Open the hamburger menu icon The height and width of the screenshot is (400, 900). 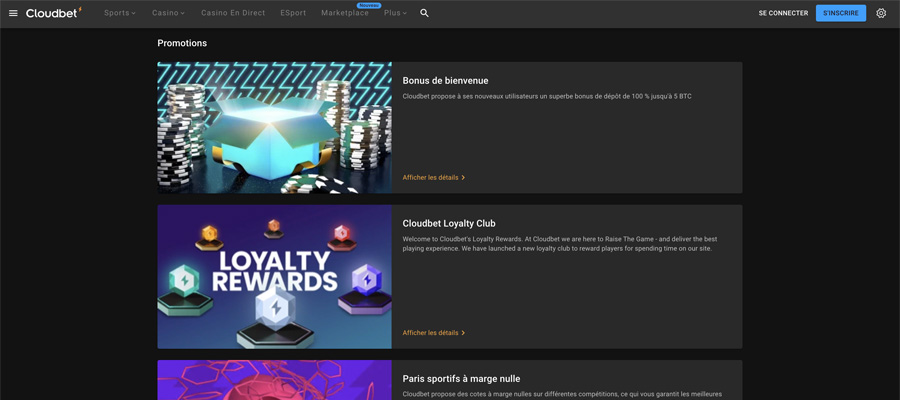pyautogui.click(x=13, y=13)
